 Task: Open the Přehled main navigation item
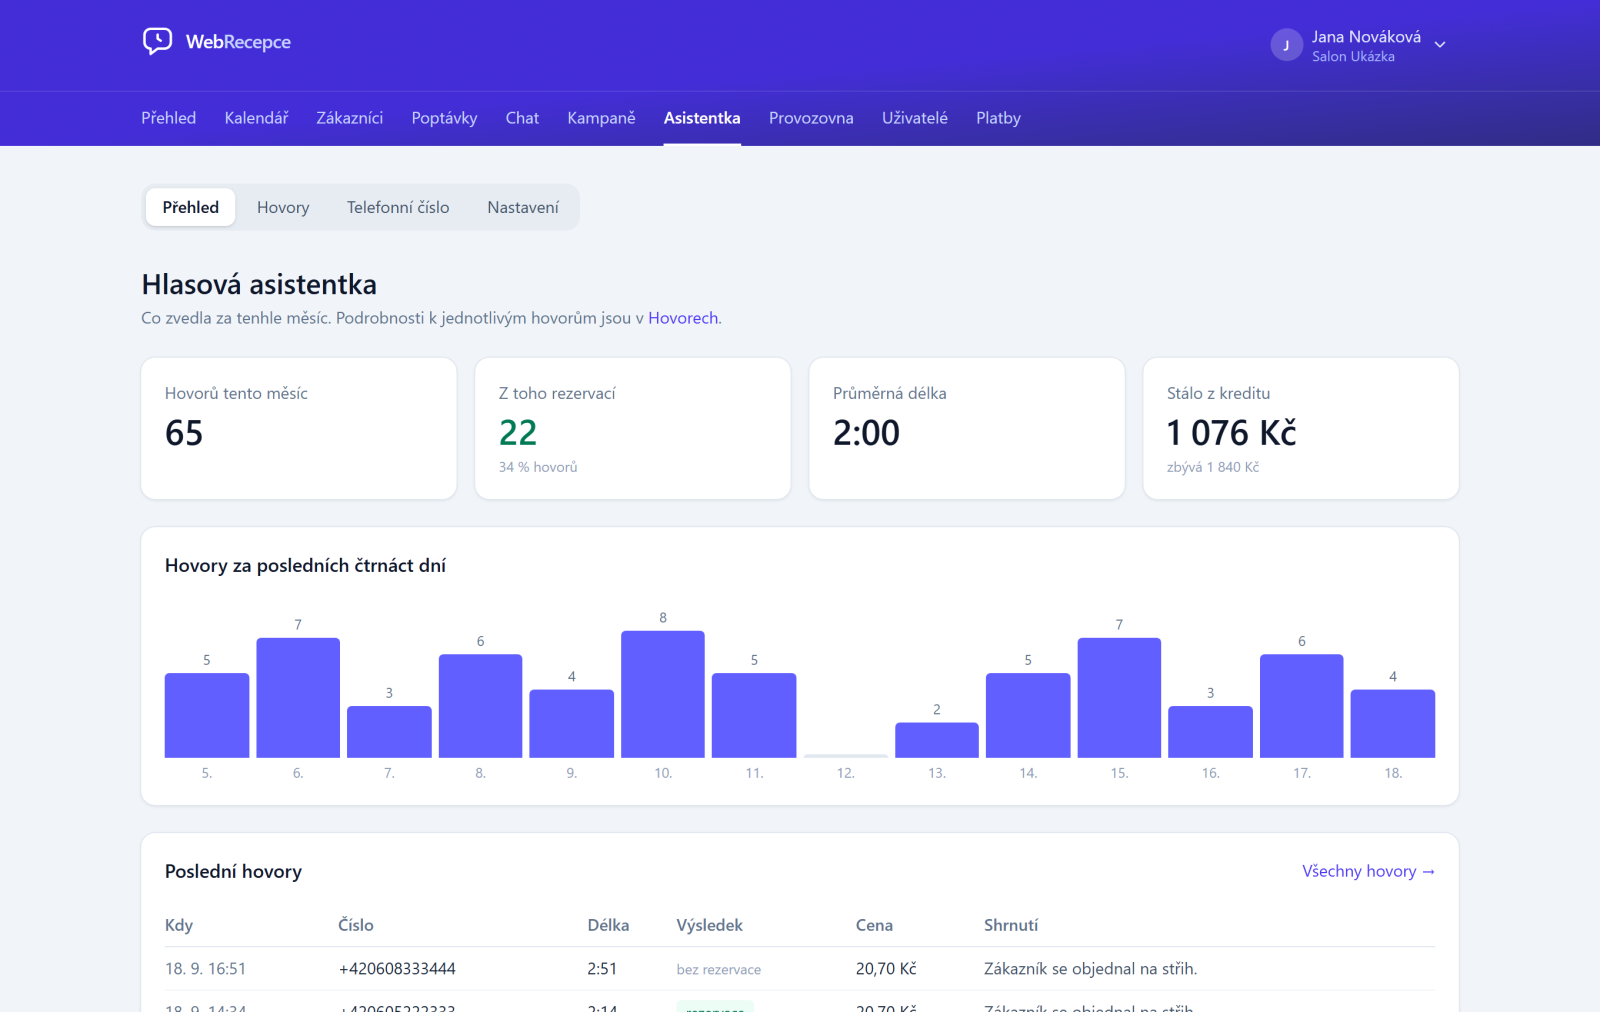[x=168, y=118]
